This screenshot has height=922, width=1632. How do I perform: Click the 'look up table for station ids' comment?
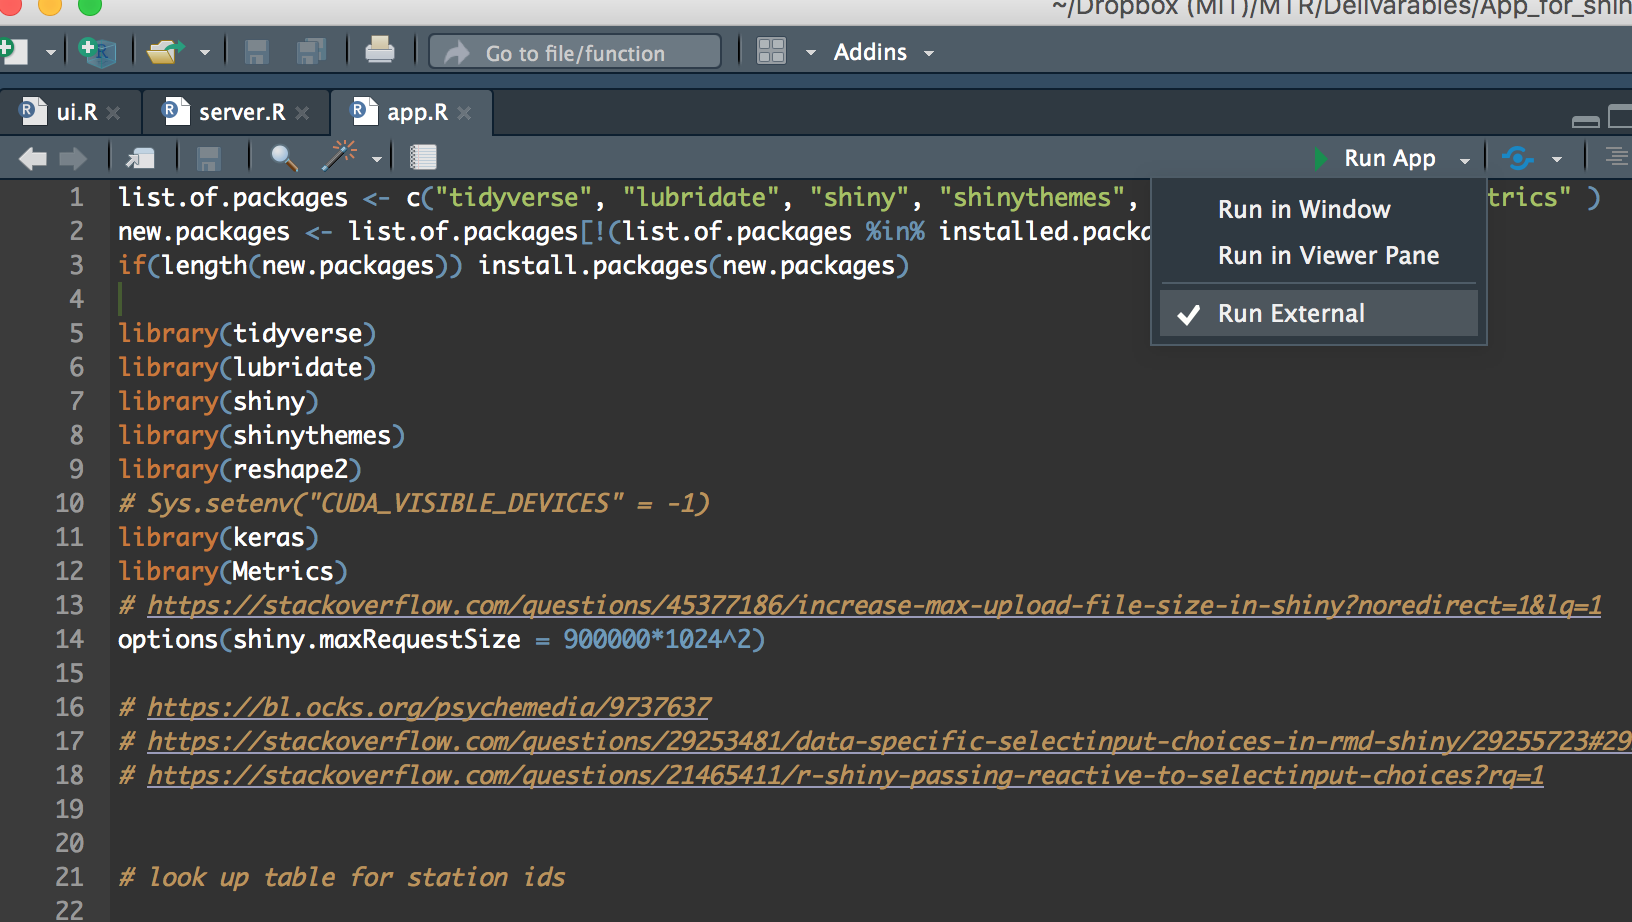(342, 877)
